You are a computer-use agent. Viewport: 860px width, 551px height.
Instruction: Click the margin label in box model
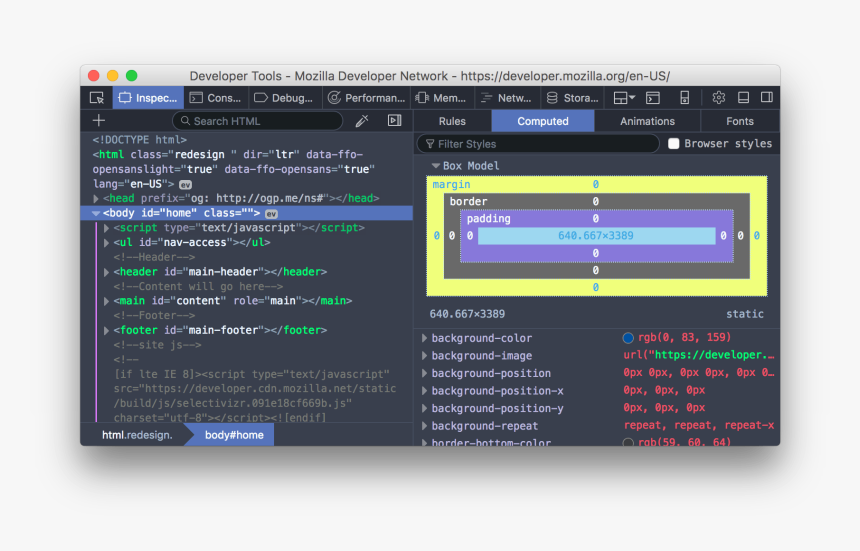coord(451,185)
